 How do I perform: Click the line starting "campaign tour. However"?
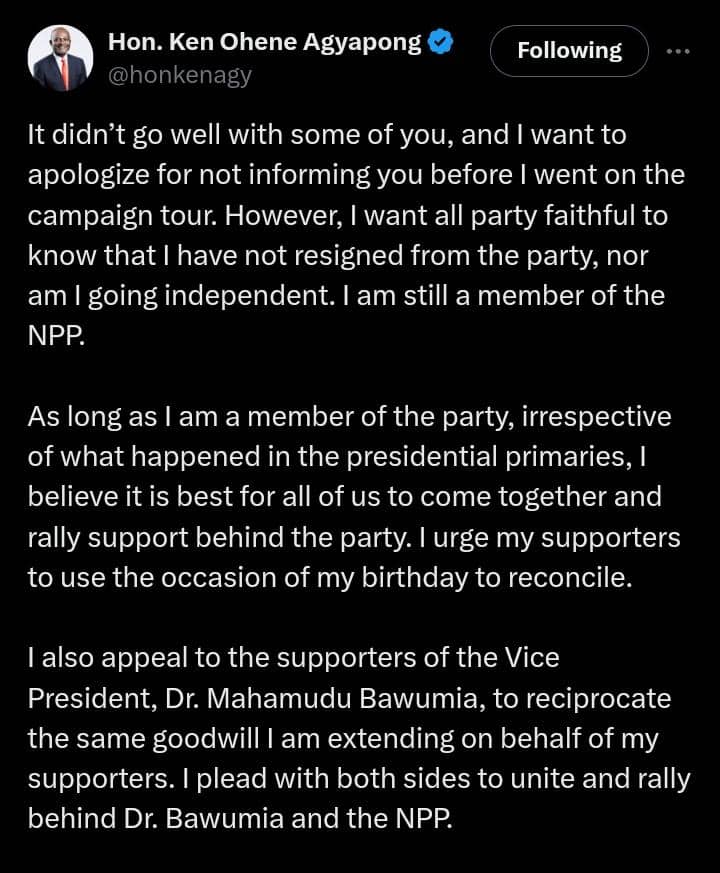(347, 216)
